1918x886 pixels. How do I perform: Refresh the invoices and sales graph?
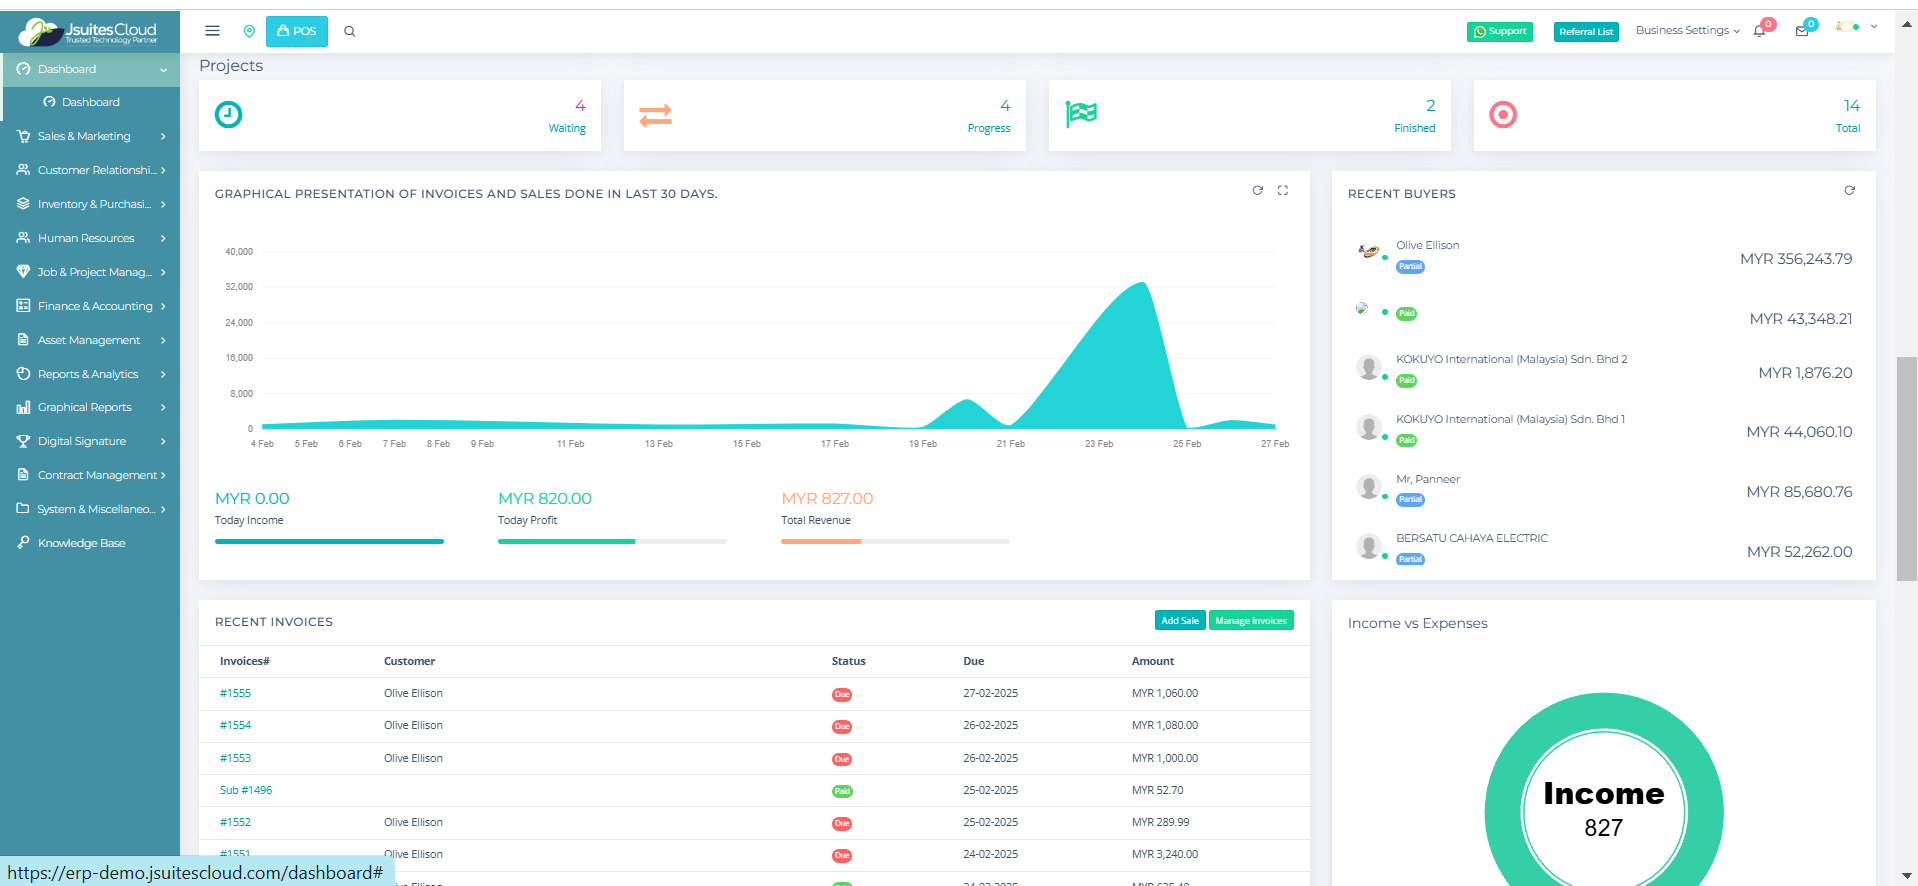[x=1258, y=190]
